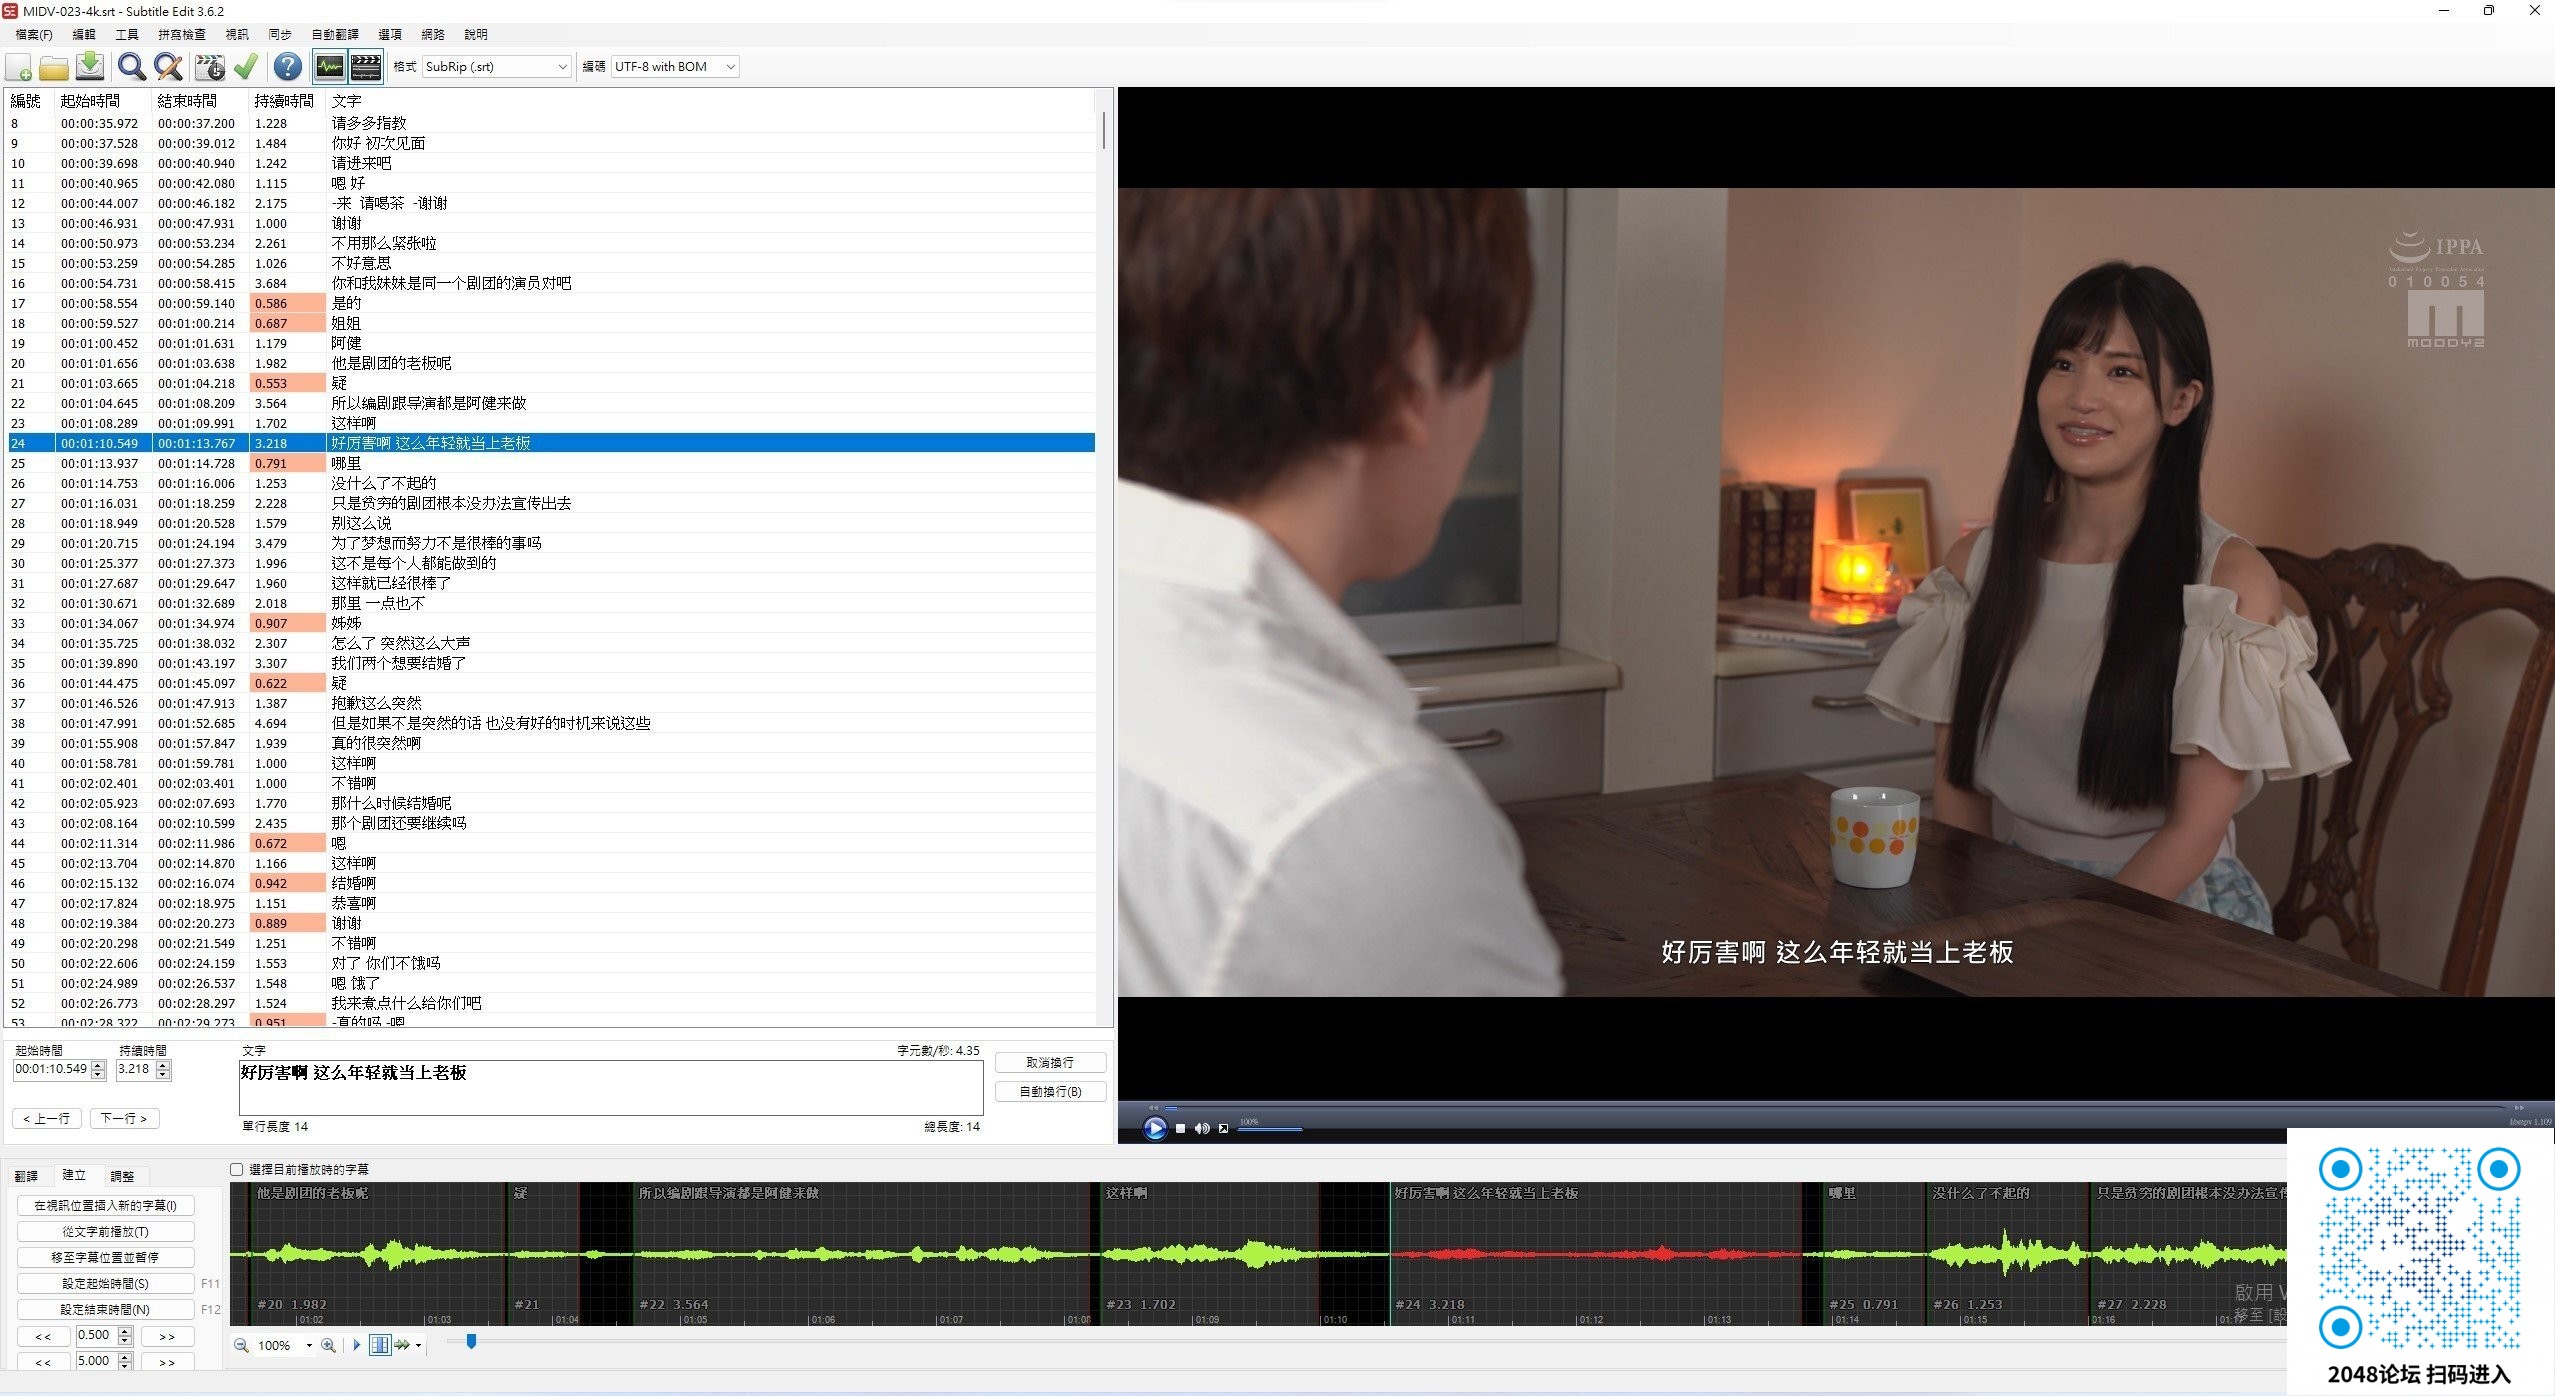The image size is (2555, 1396).
Task: Go to previous line with 上一行 button
Action: 46,1119
